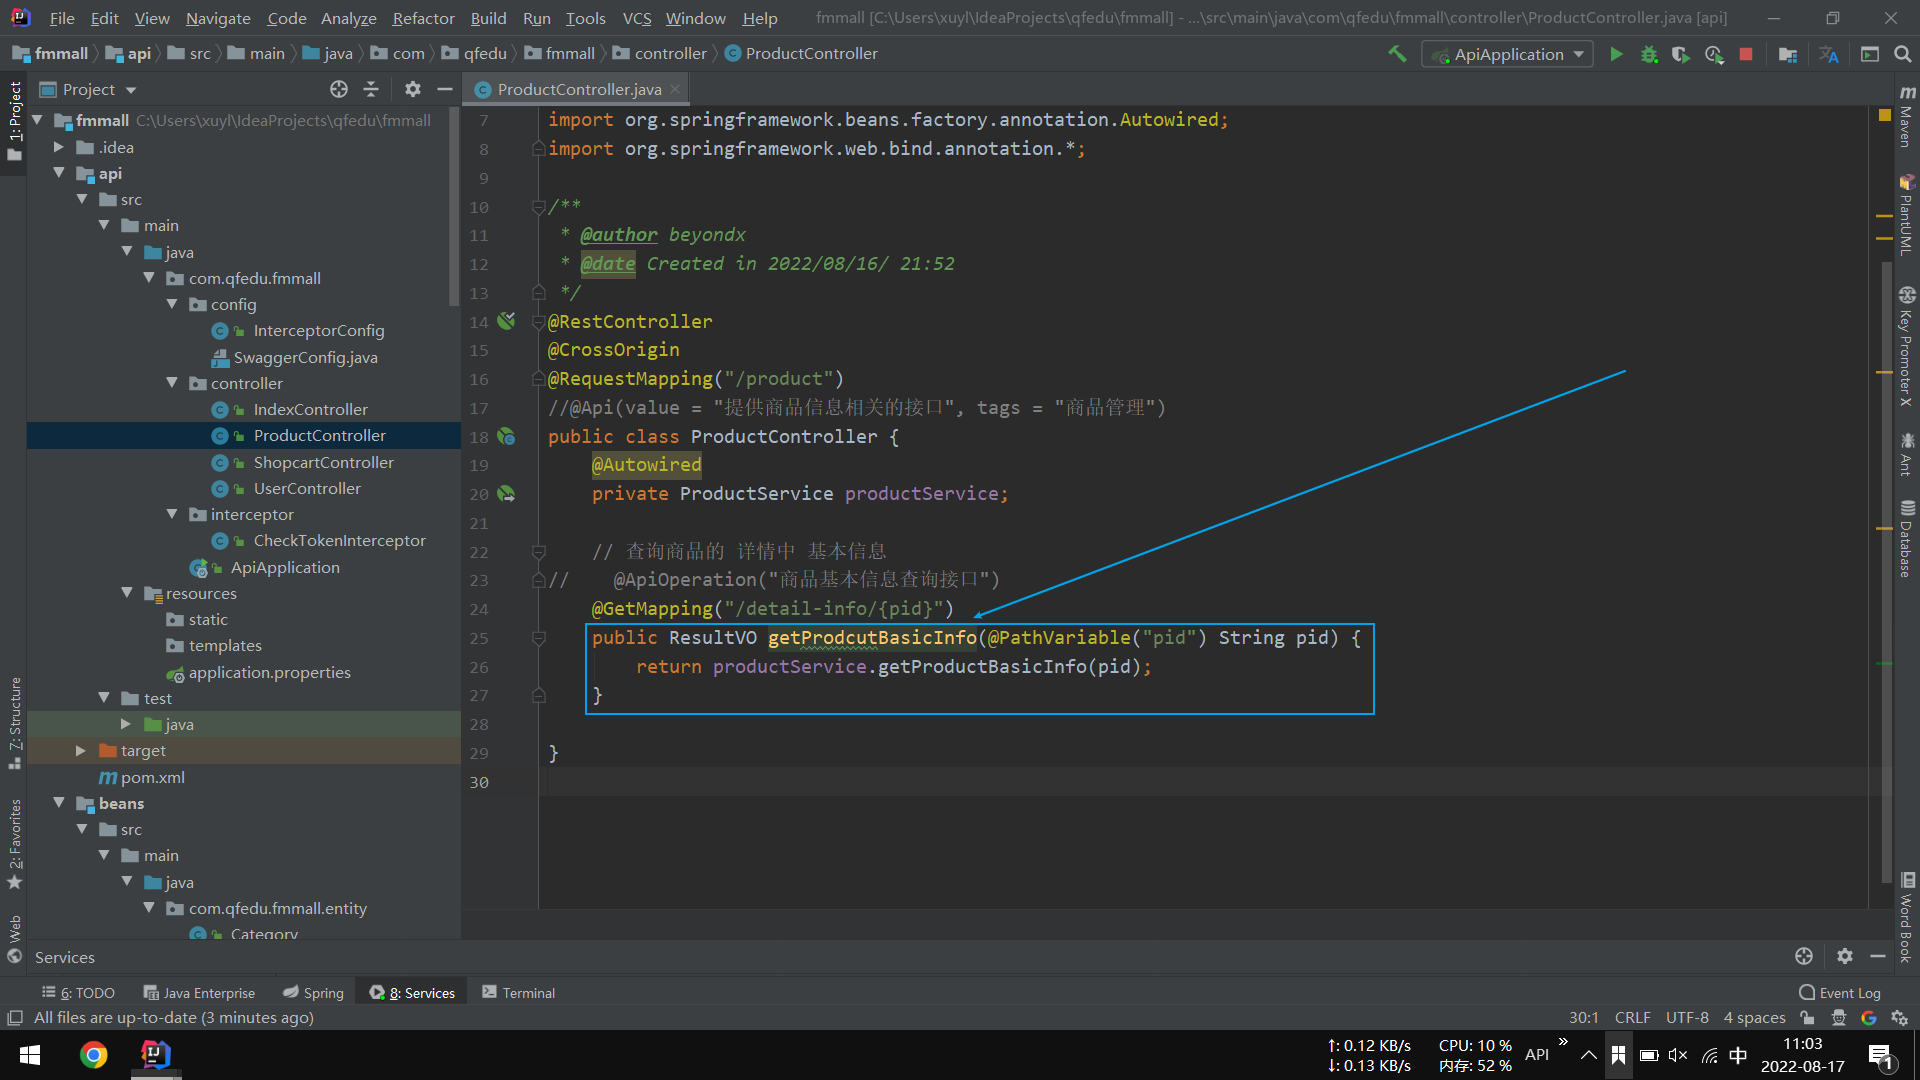Click gutter icon on RestController line 14
This screenshot has width=1920, height=1080.
point(507,321)
